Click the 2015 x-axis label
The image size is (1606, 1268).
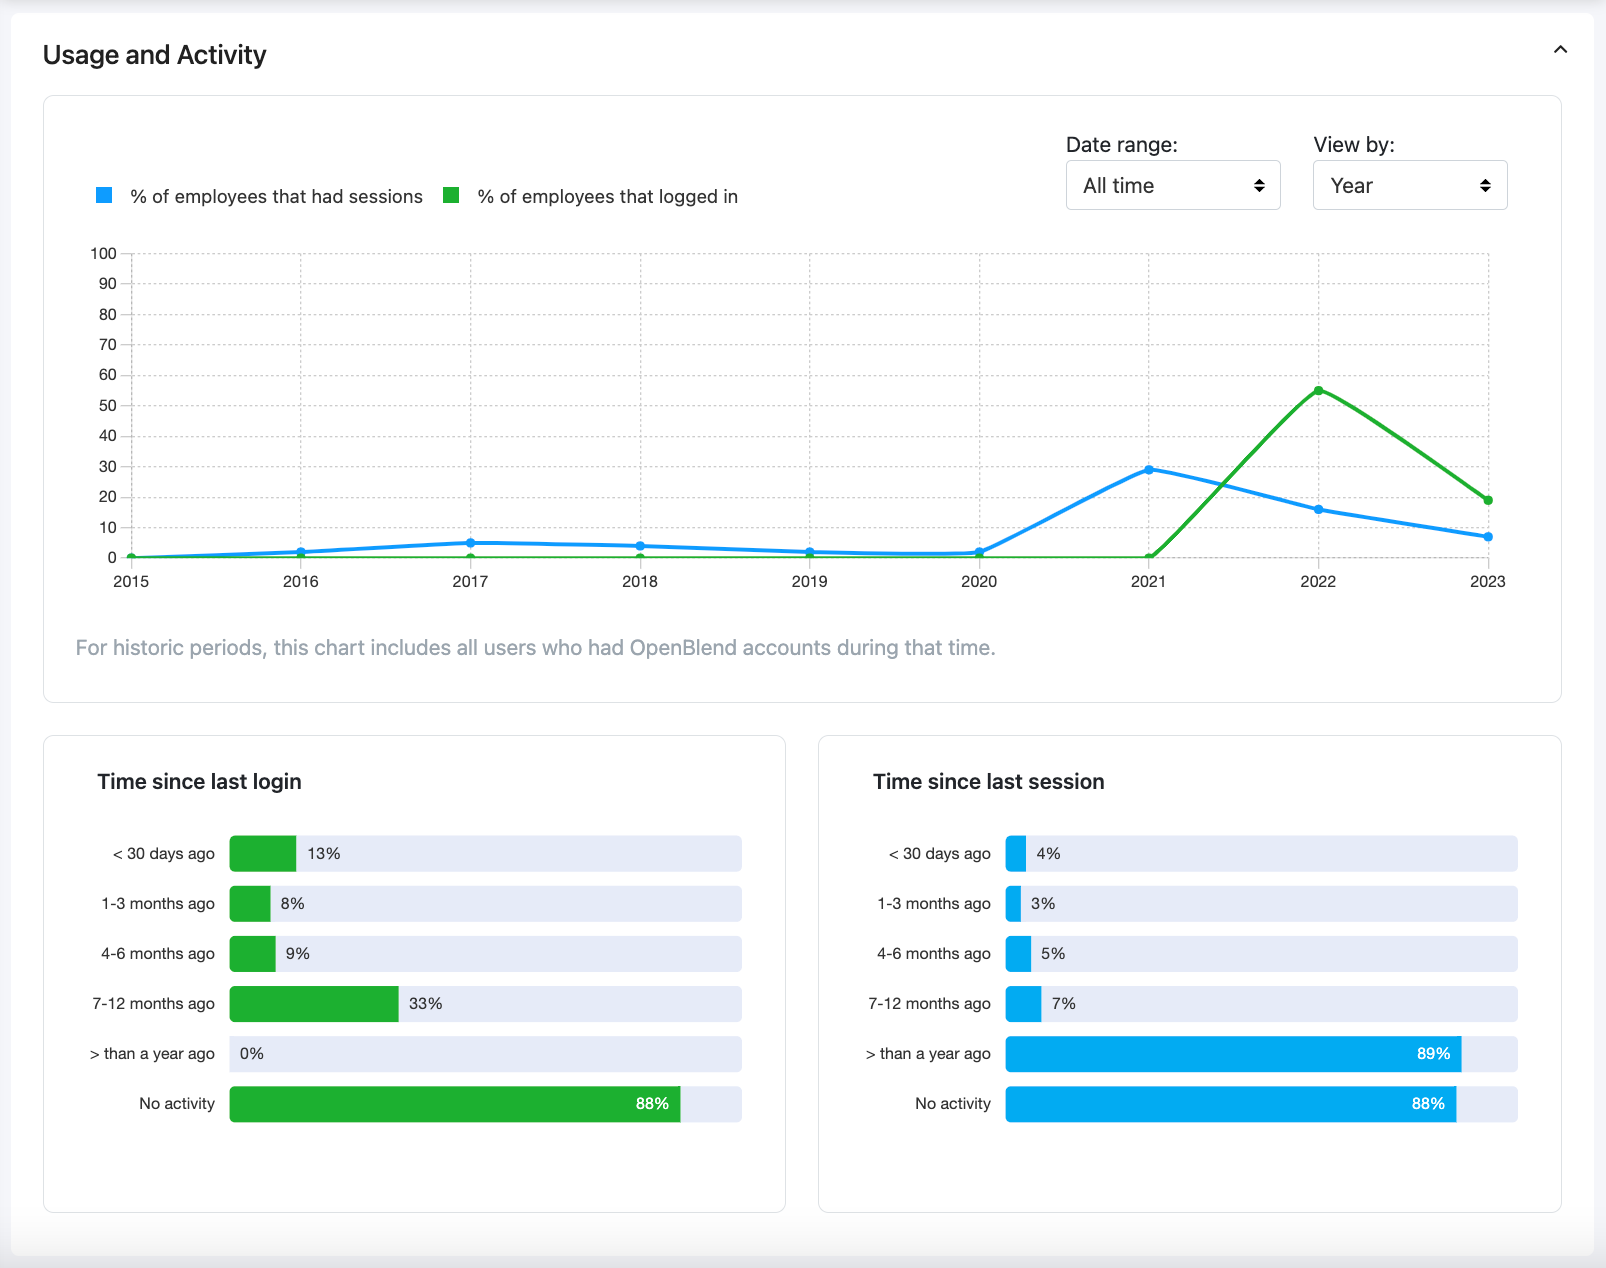(131, 582)
